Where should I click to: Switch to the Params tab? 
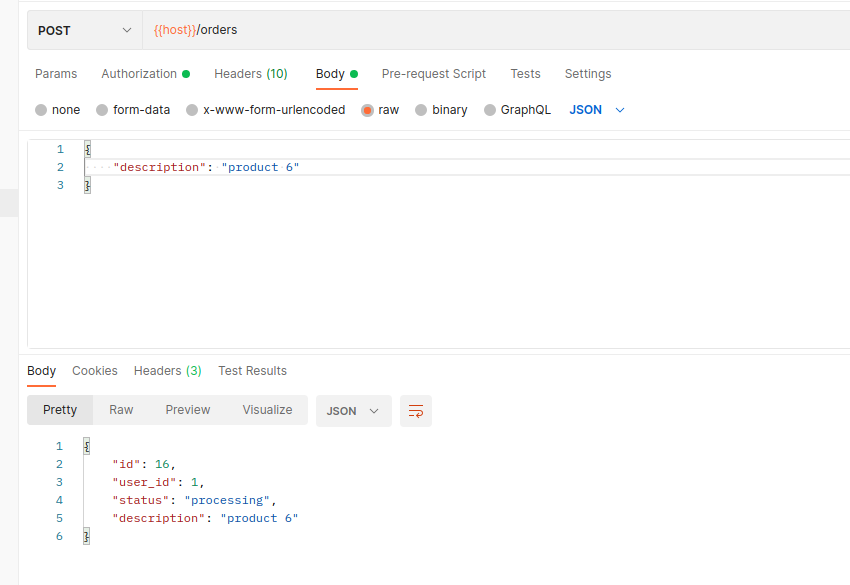[x=56, y=74]
